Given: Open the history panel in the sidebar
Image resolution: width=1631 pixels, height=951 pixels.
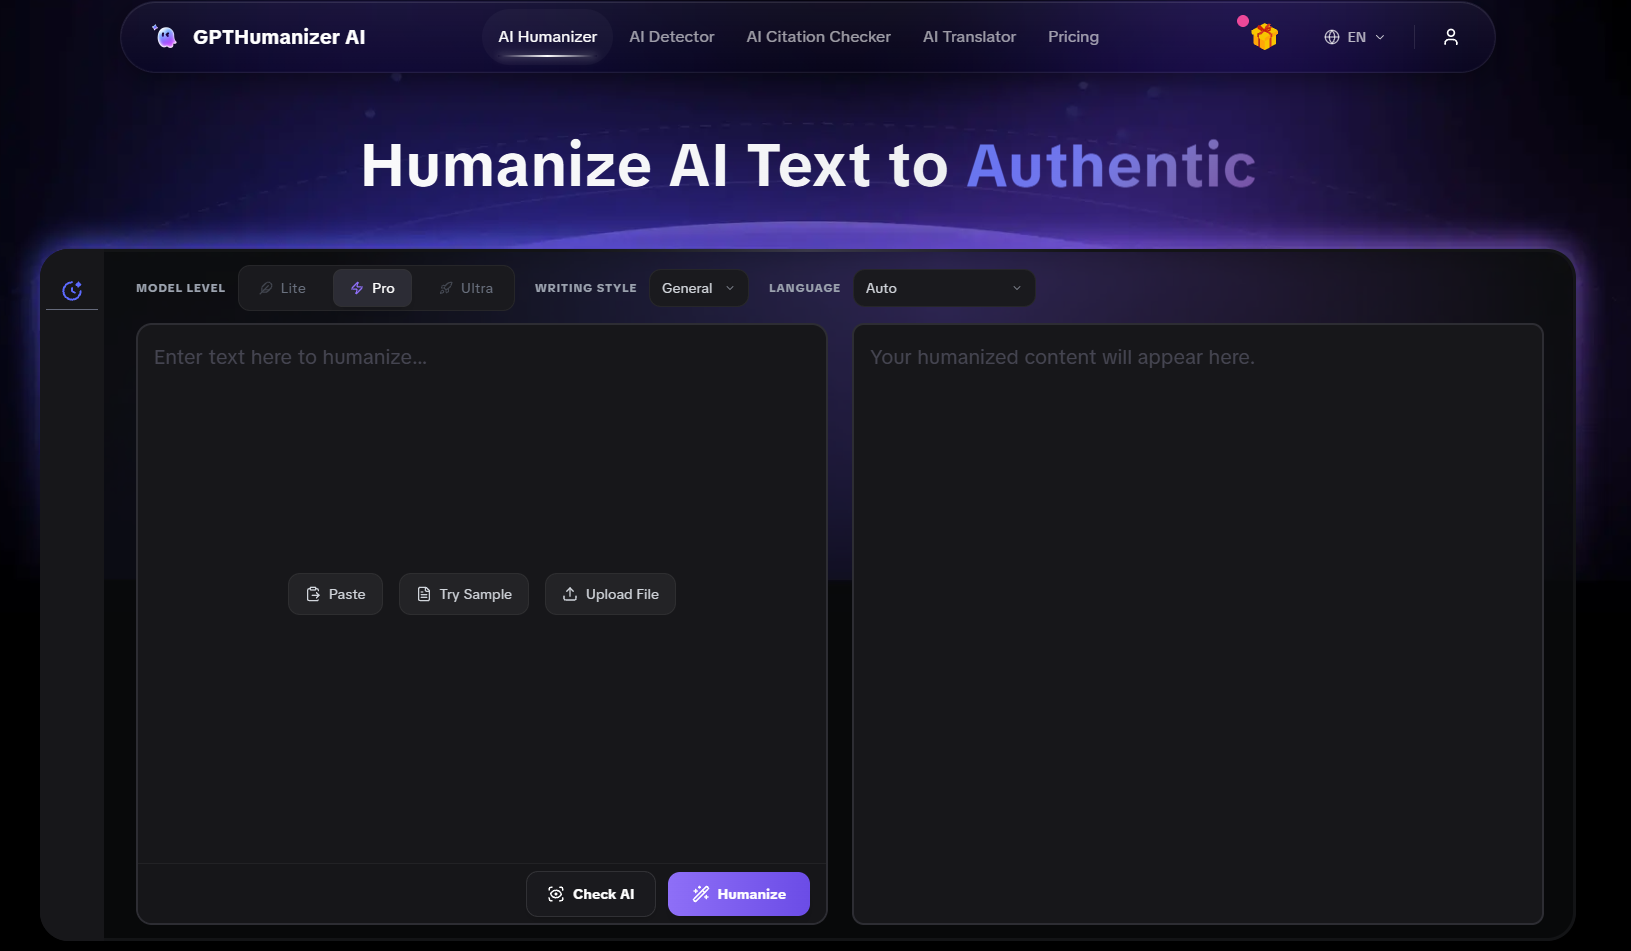Looking at the screenshot, I should coord(71,289).
